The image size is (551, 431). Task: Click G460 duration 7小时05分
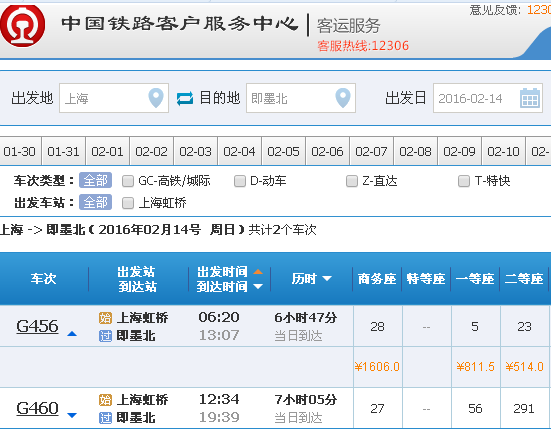(x=305, y=399)
